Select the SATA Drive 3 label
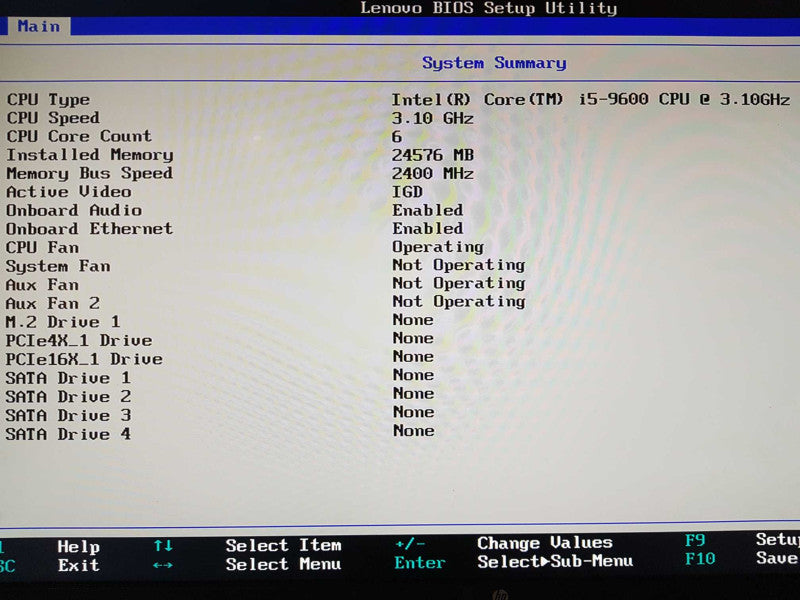 pyautogui.click(x=68, y=415)
